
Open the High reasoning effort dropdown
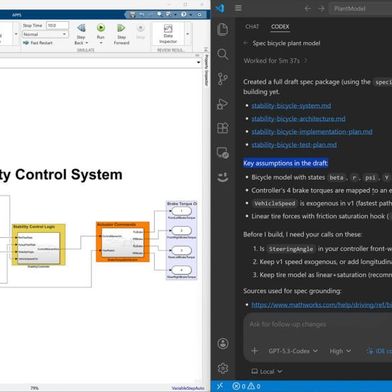click(x=340, y=351)
